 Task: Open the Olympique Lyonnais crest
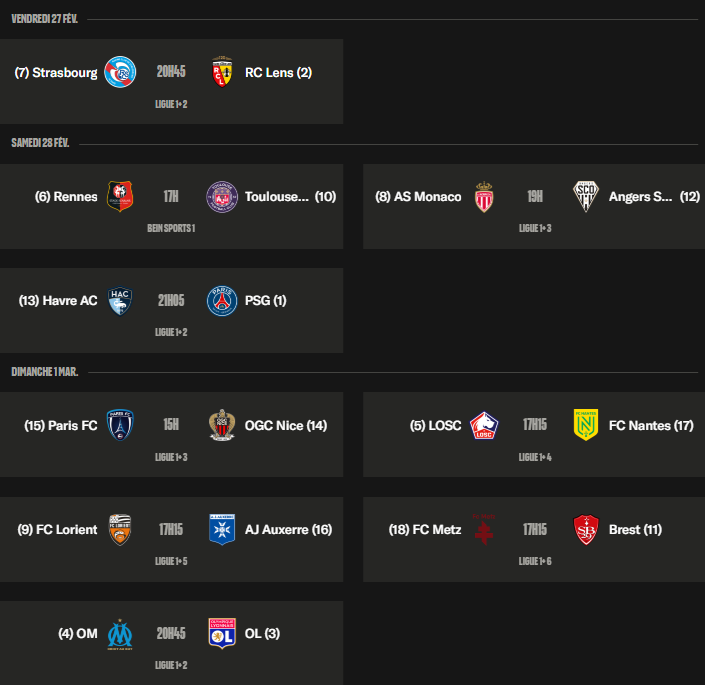point(222,633)
